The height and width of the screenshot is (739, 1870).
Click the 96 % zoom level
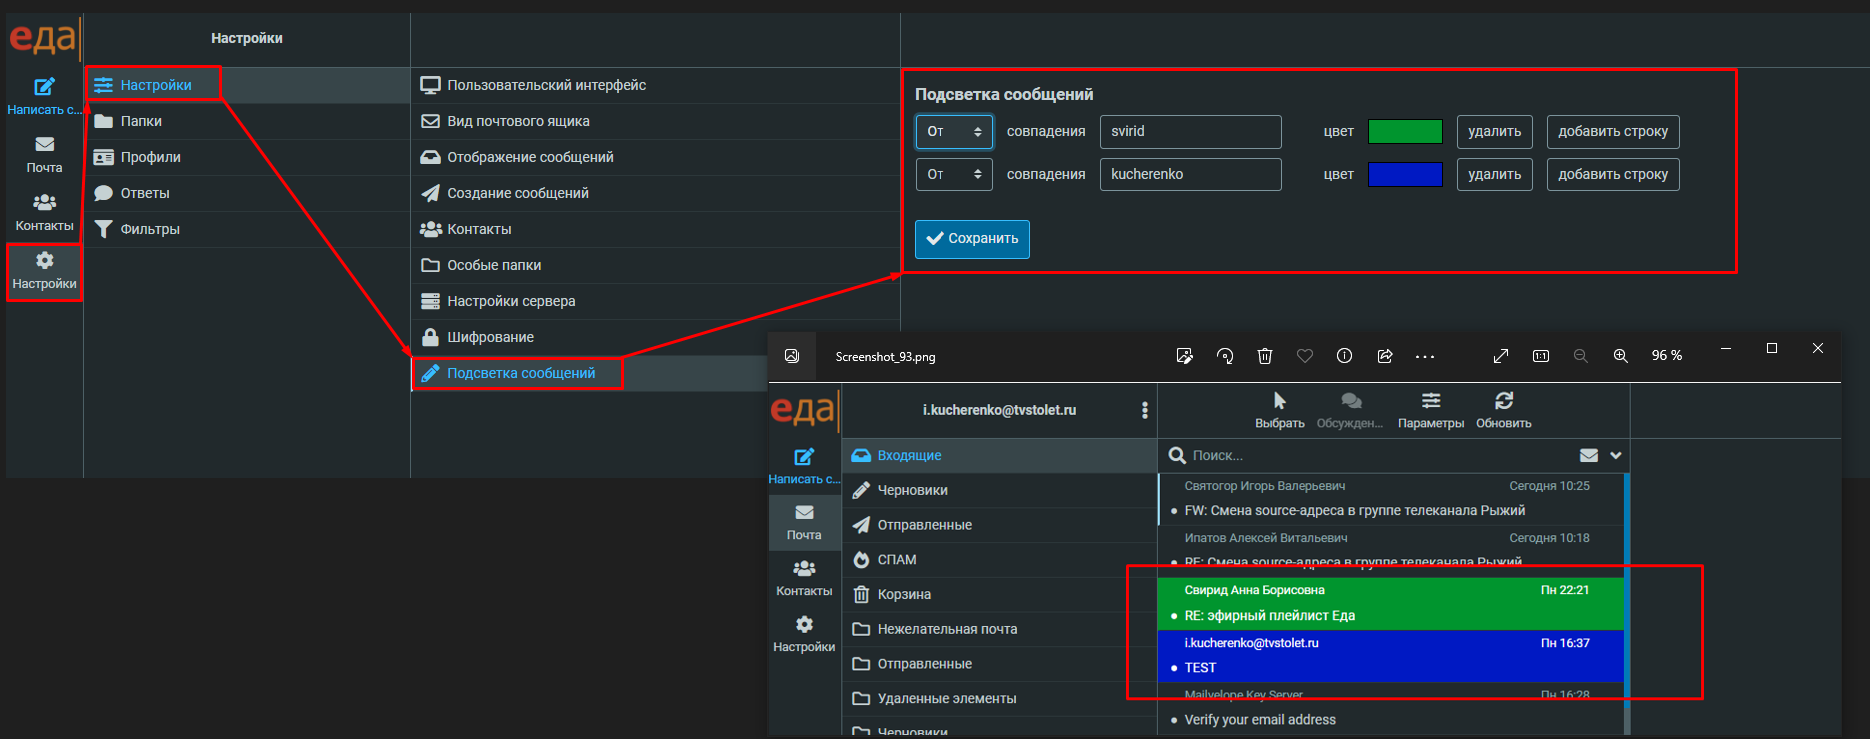point(1667,356)
